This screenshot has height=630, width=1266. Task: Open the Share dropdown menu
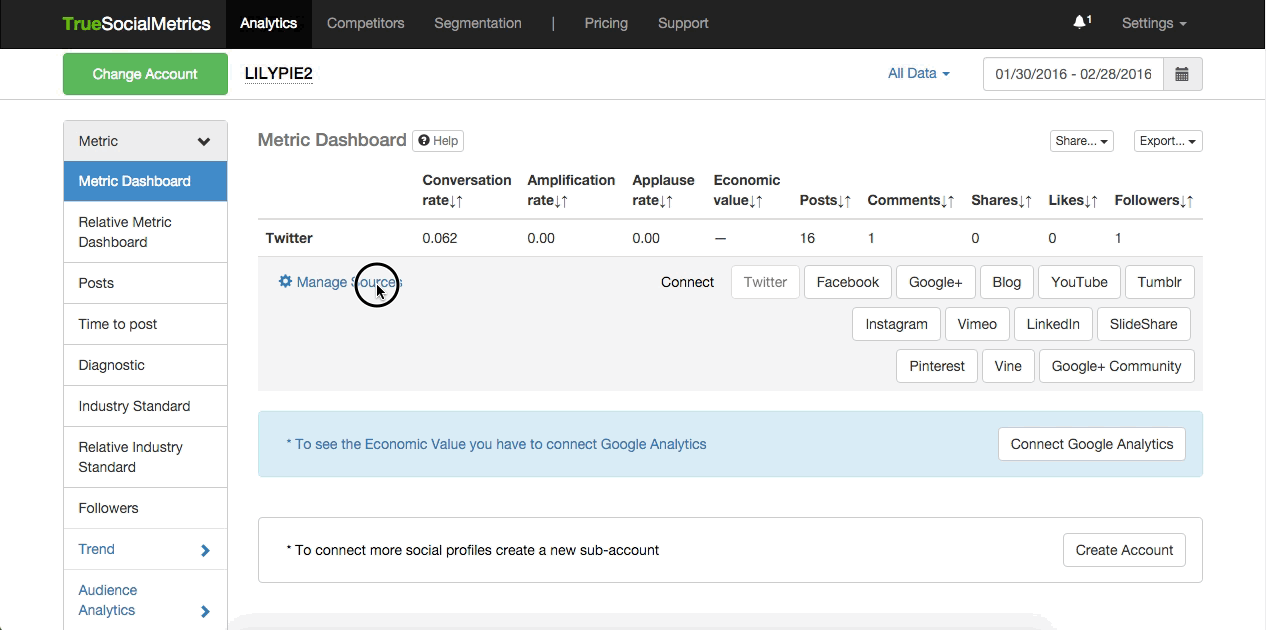tap(1082, 141)
